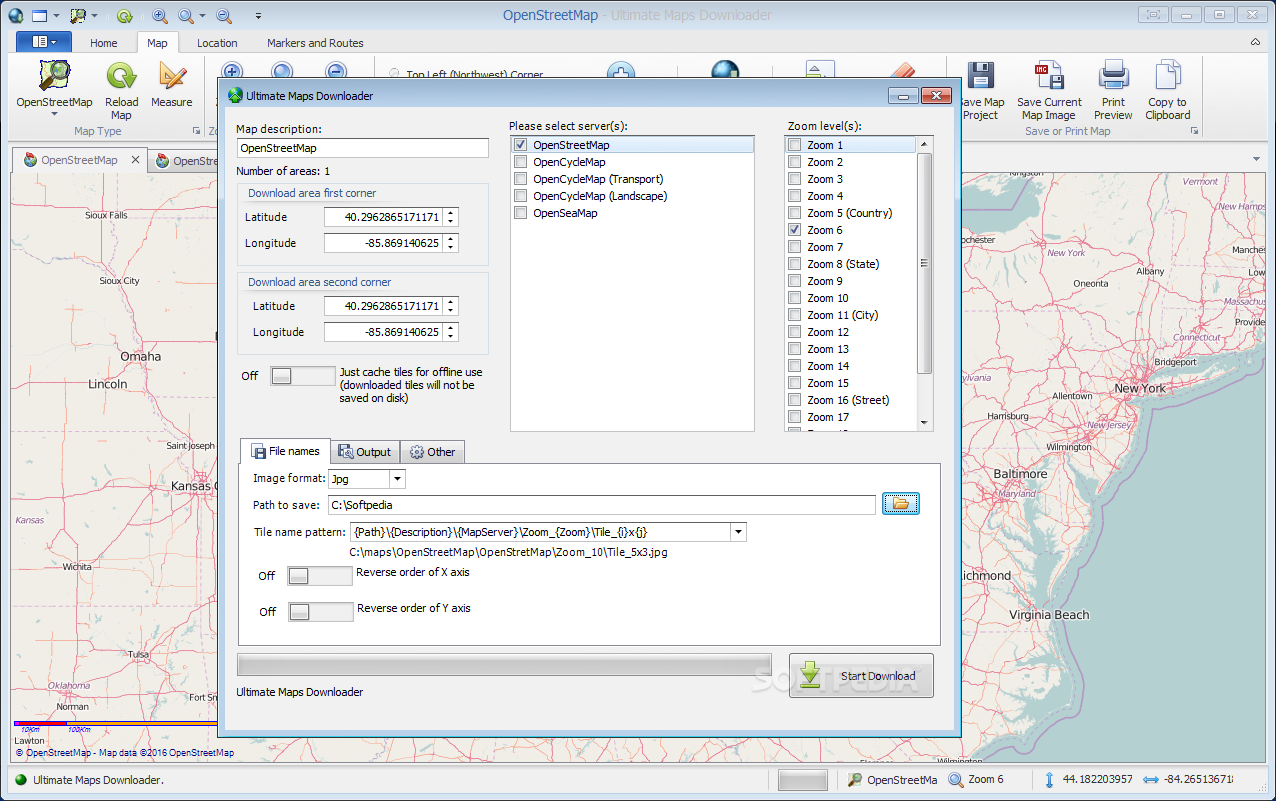Click the map type icon in quick access toolbar
The width and height of the screenshot is (1276, 801).
77,15
